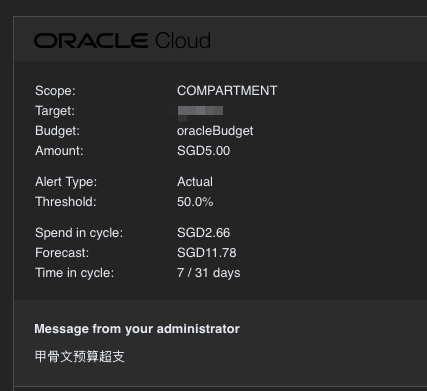Select the 'Target:' label

(x=55, y=111)
